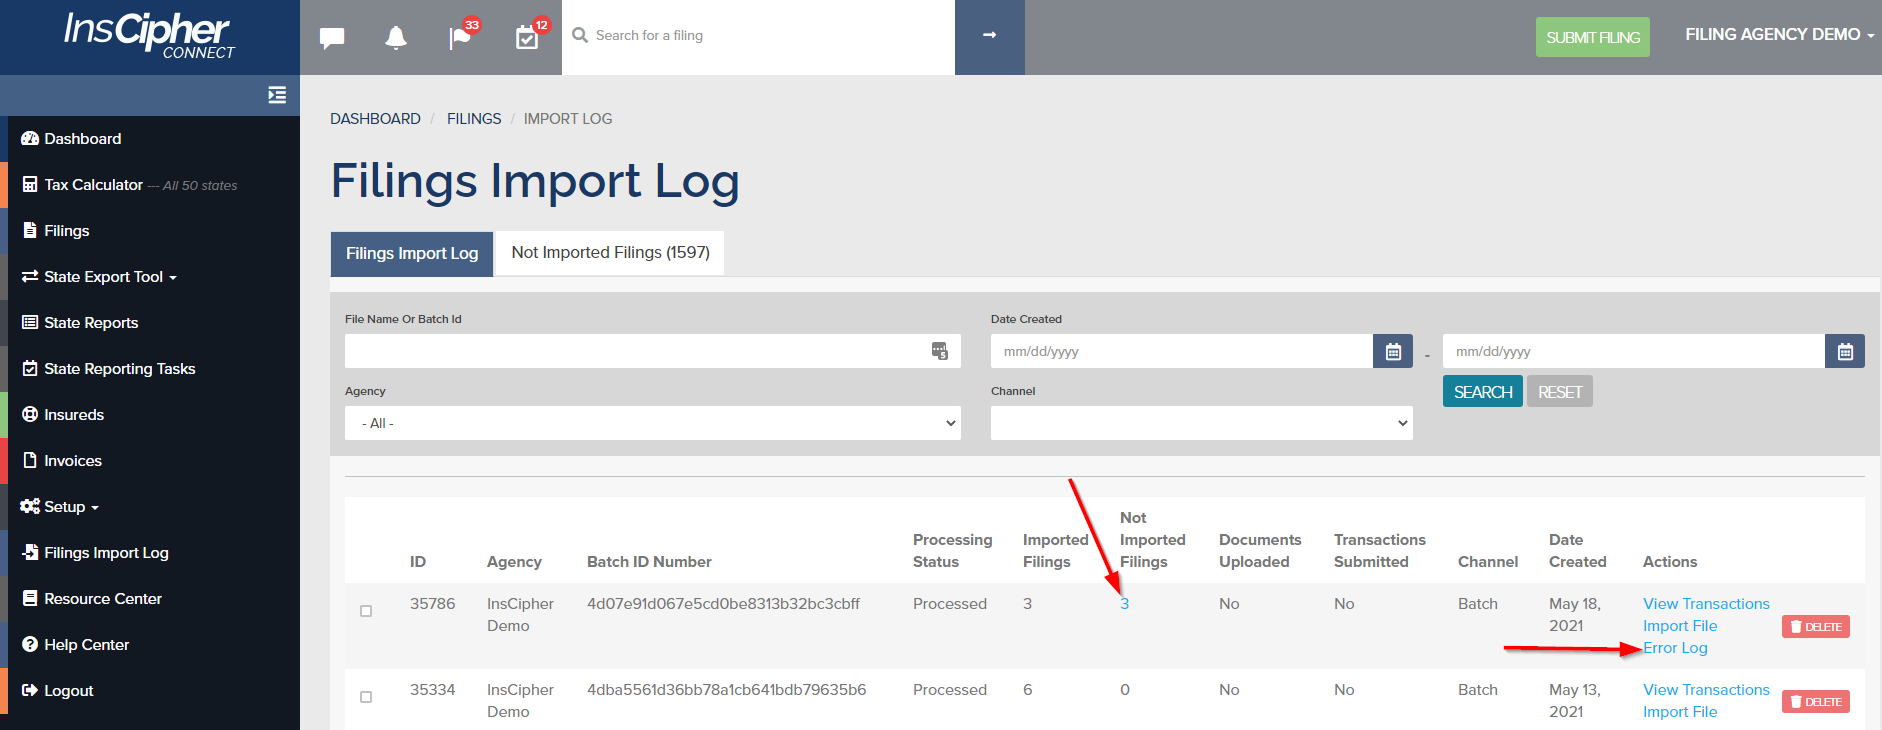Switch to the Not Imported Filings tab
This screenshot has width=1882, height=730.
[610, 253]
